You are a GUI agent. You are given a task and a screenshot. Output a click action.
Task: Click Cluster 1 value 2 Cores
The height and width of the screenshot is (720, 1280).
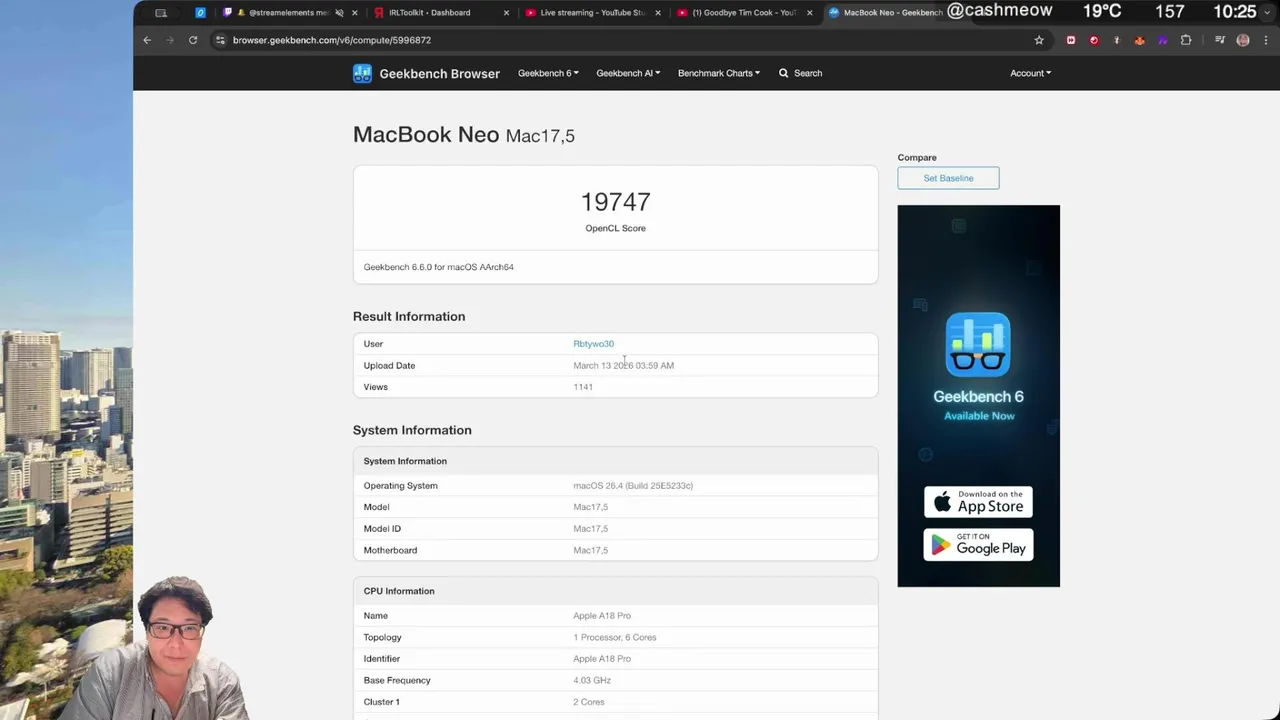(589, 702)
